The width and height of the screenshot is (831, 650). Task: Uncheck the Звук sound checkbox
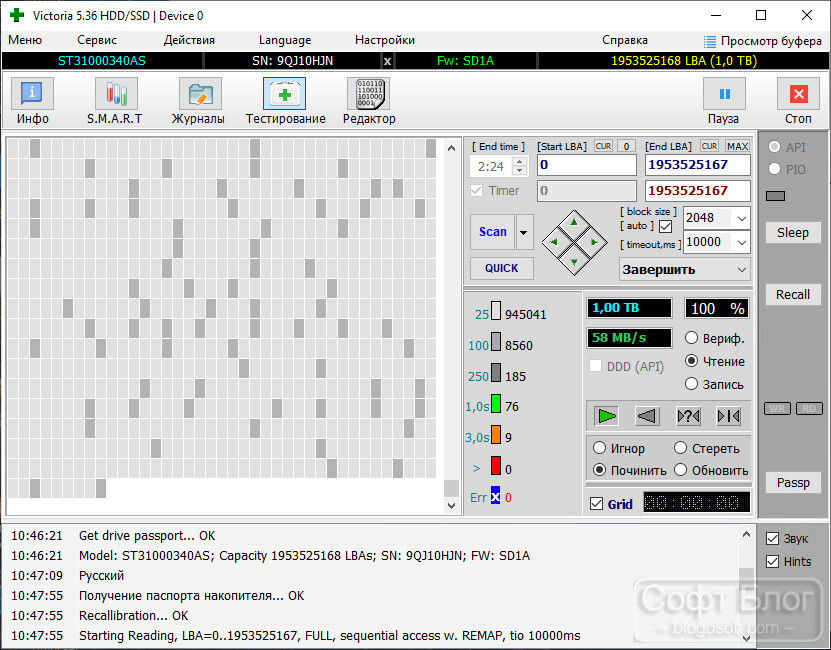point(772,539)
